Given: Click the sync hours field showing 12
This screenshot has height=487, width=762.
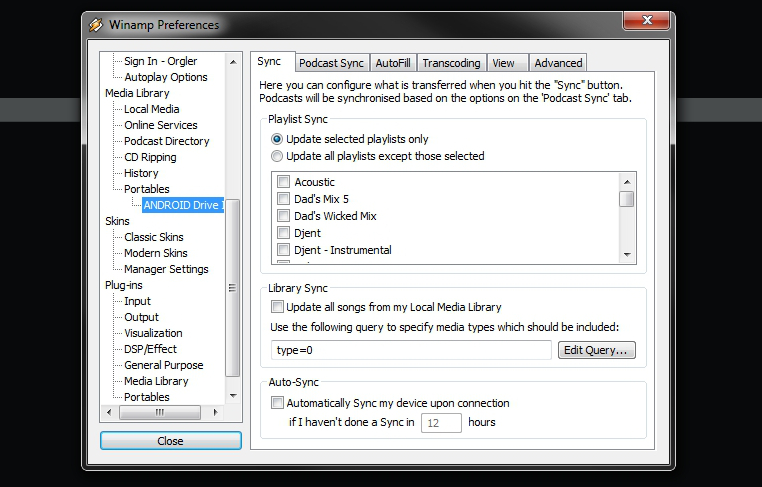Looking at the screenshot, I should (441, 423).
